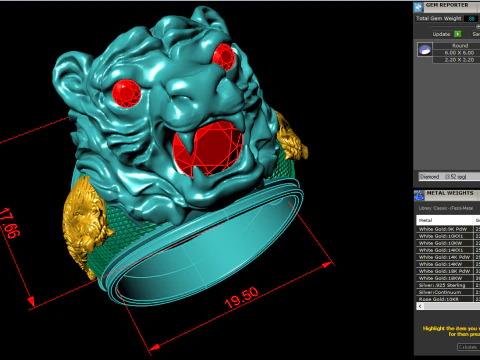This screenshot has width=480, height=360.
Task: Select the red gem in the lion's right eye
Action: tap(224, 57)
